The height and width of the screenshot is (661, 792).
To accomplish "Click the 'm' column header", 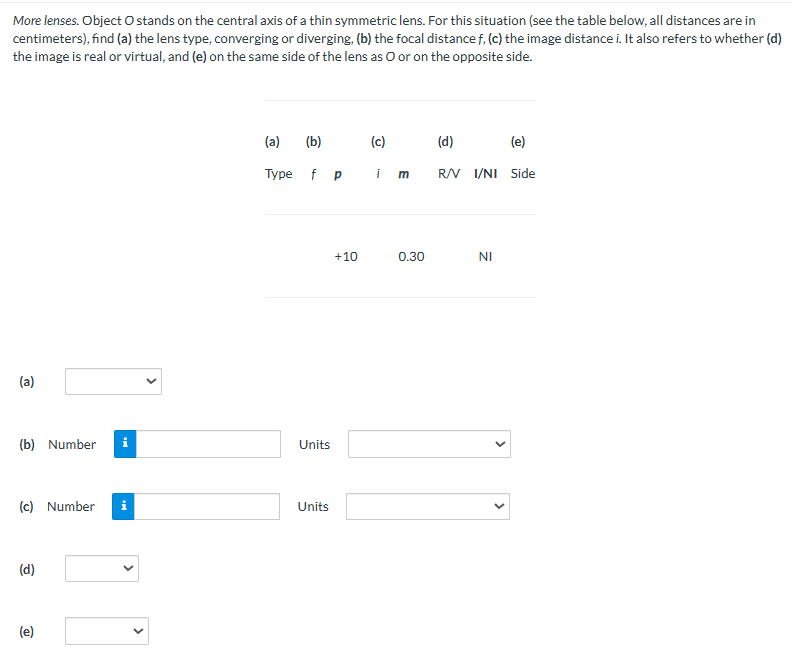I will tap(404, 174).
